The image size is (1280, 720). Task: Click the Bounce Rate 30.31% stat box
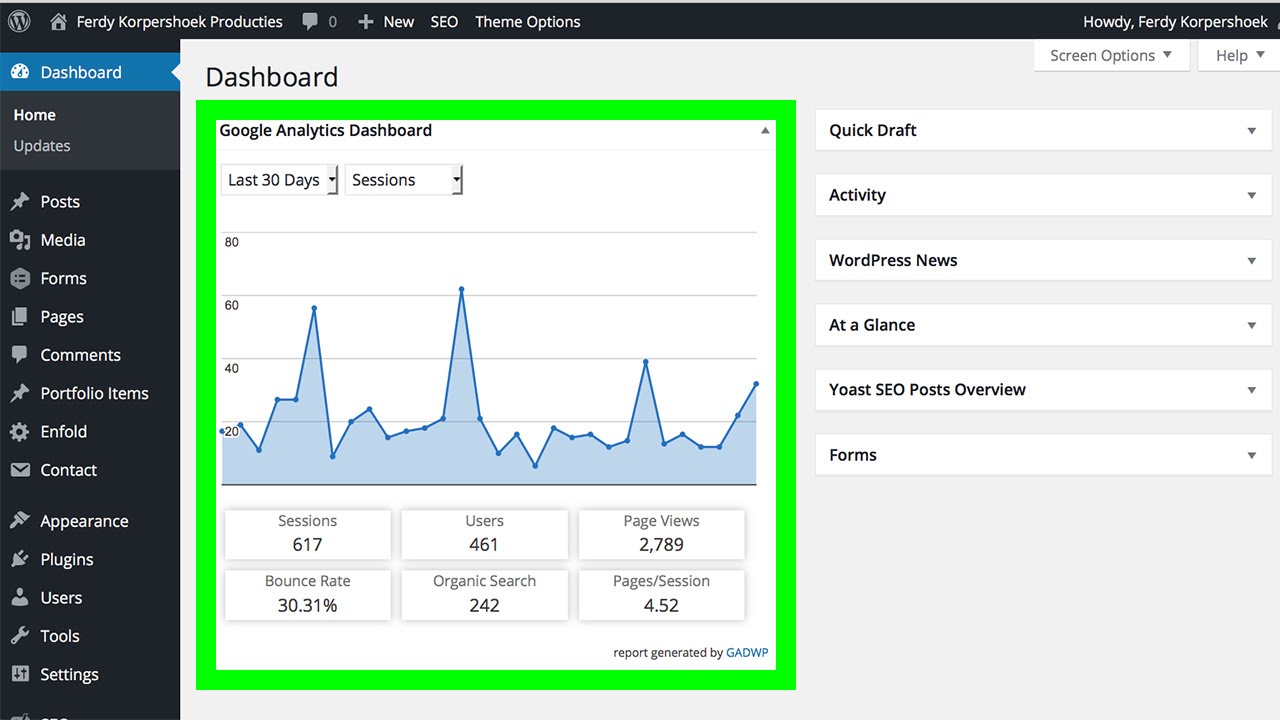pos(308,594)
